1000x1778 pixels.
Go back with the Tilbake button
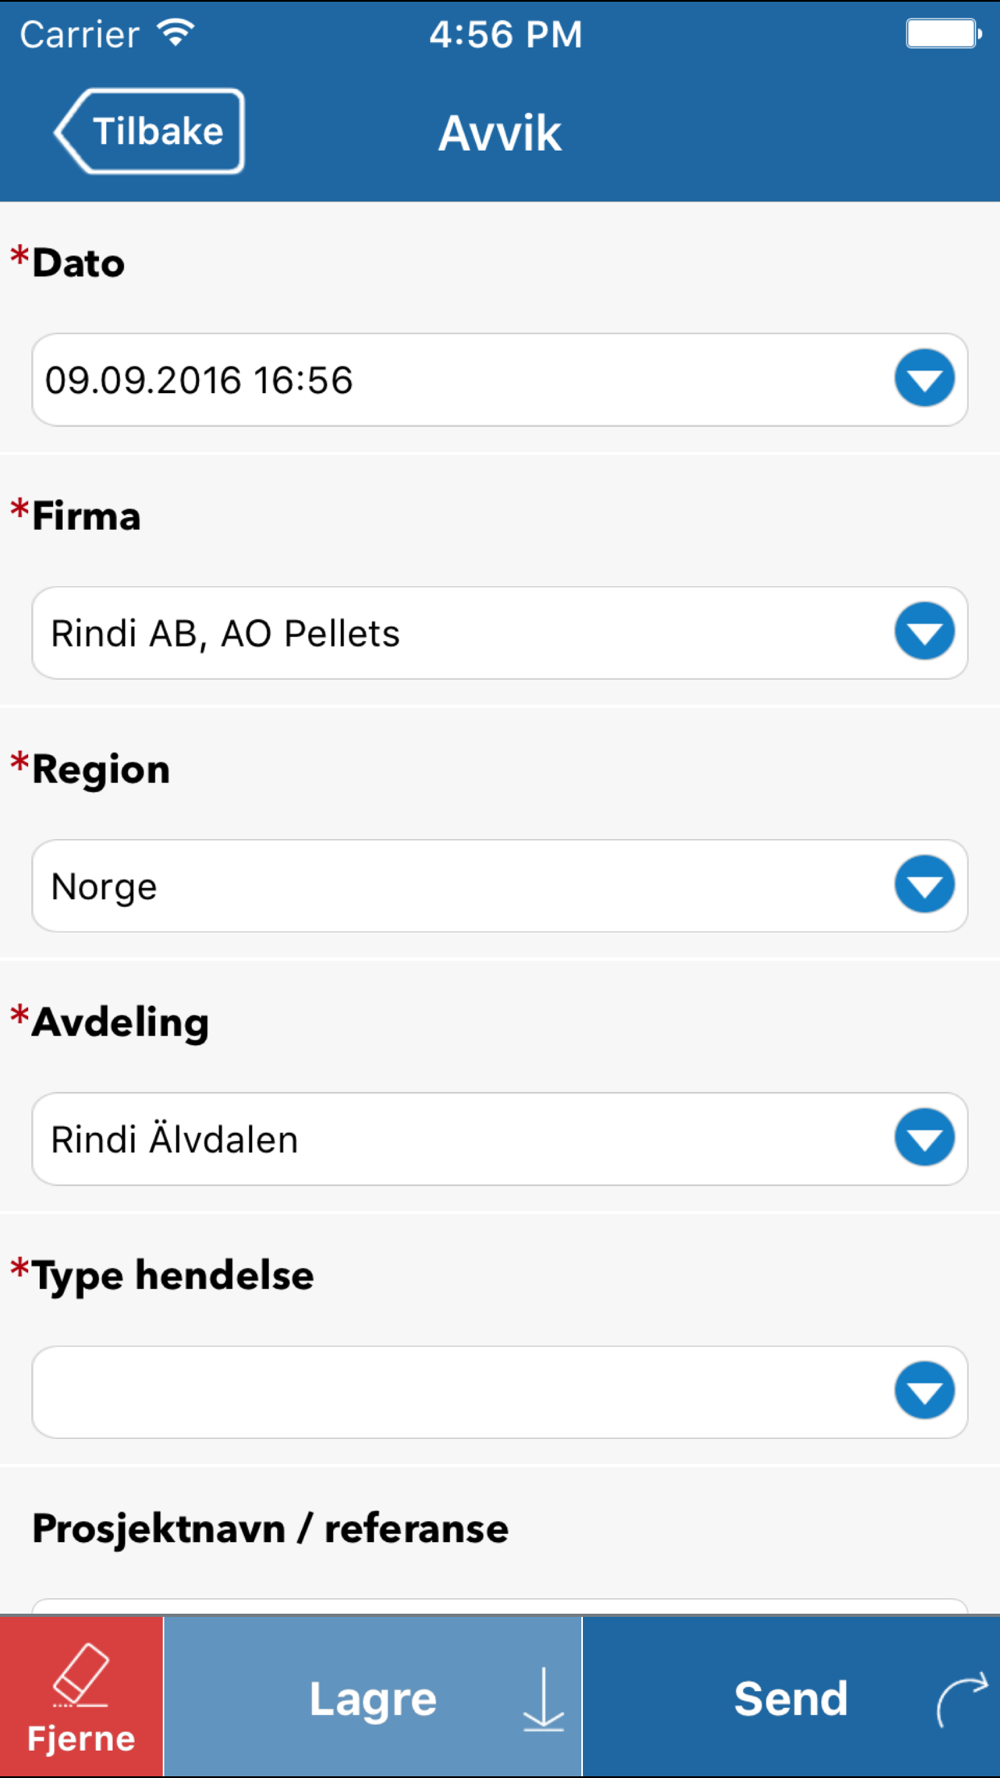149,131
